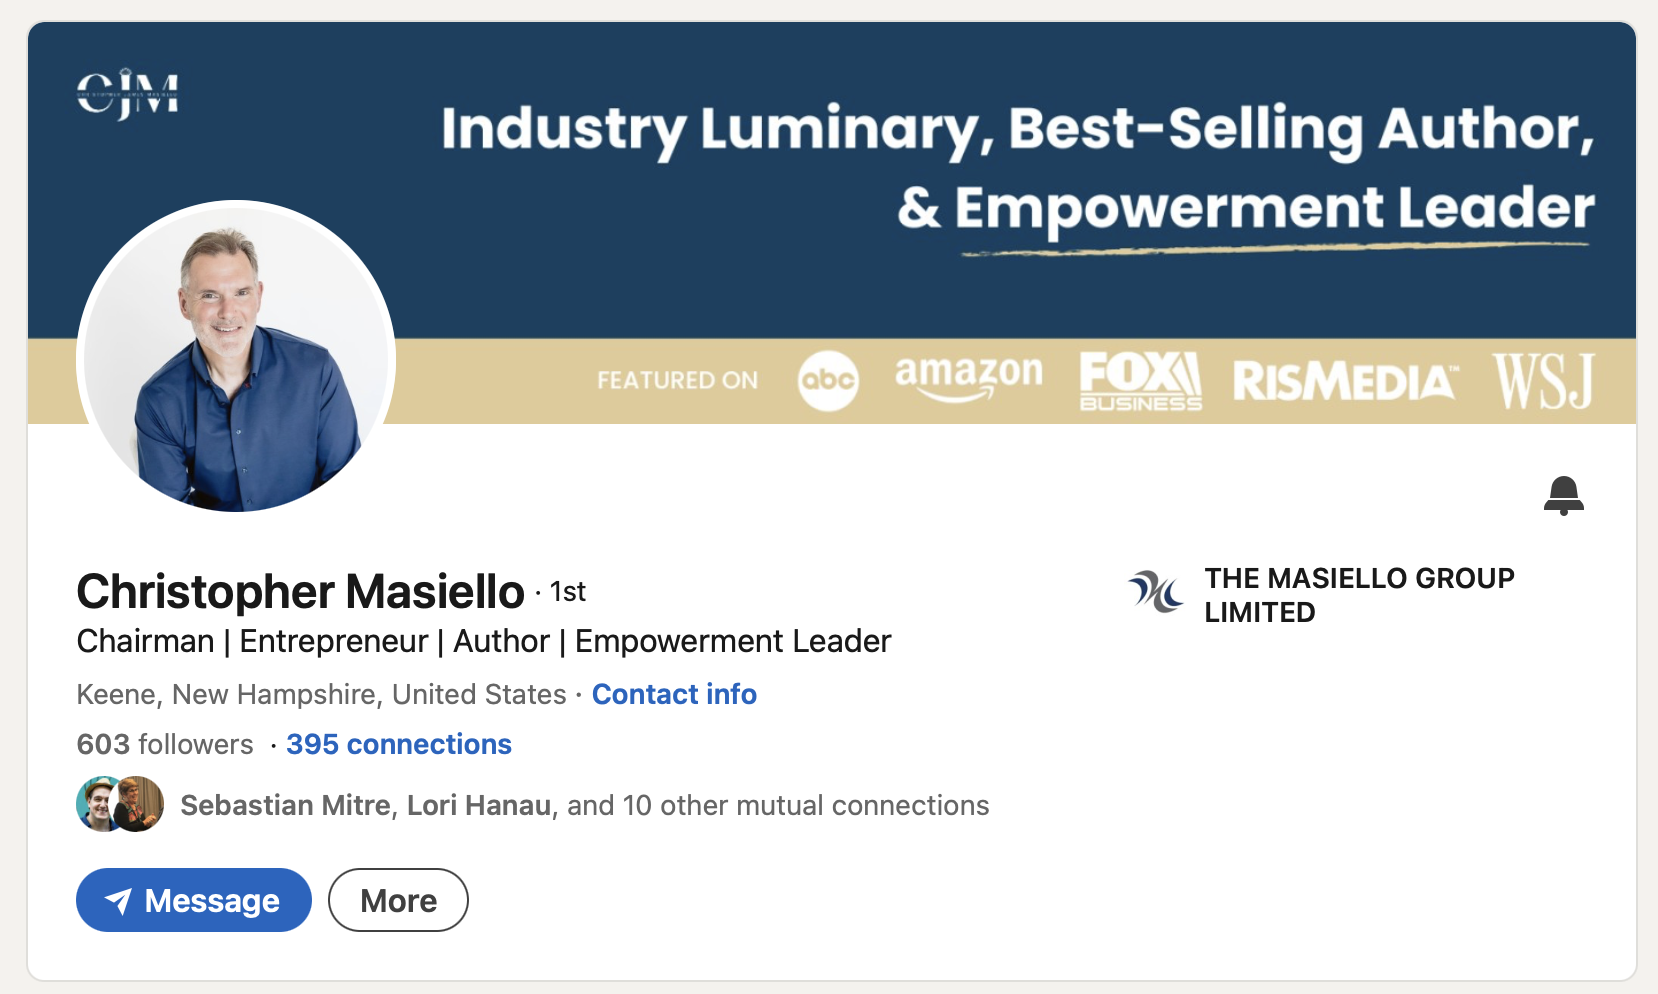This screenshot has height=994, width=1658.
Task: Click the notification bell icon
Action: click(1563, 495)
